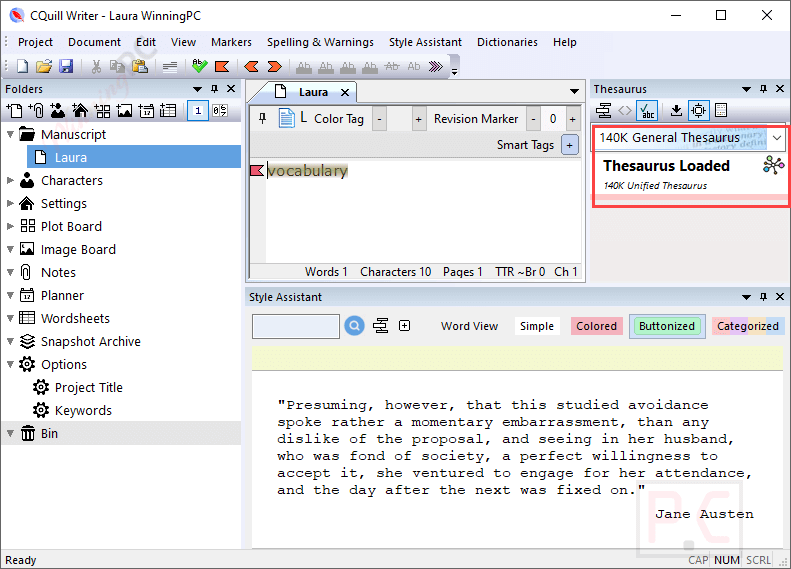Screen dimensions: 791x569
Task: Click the Style Assistant blue search icon
Action: [355, 326]
